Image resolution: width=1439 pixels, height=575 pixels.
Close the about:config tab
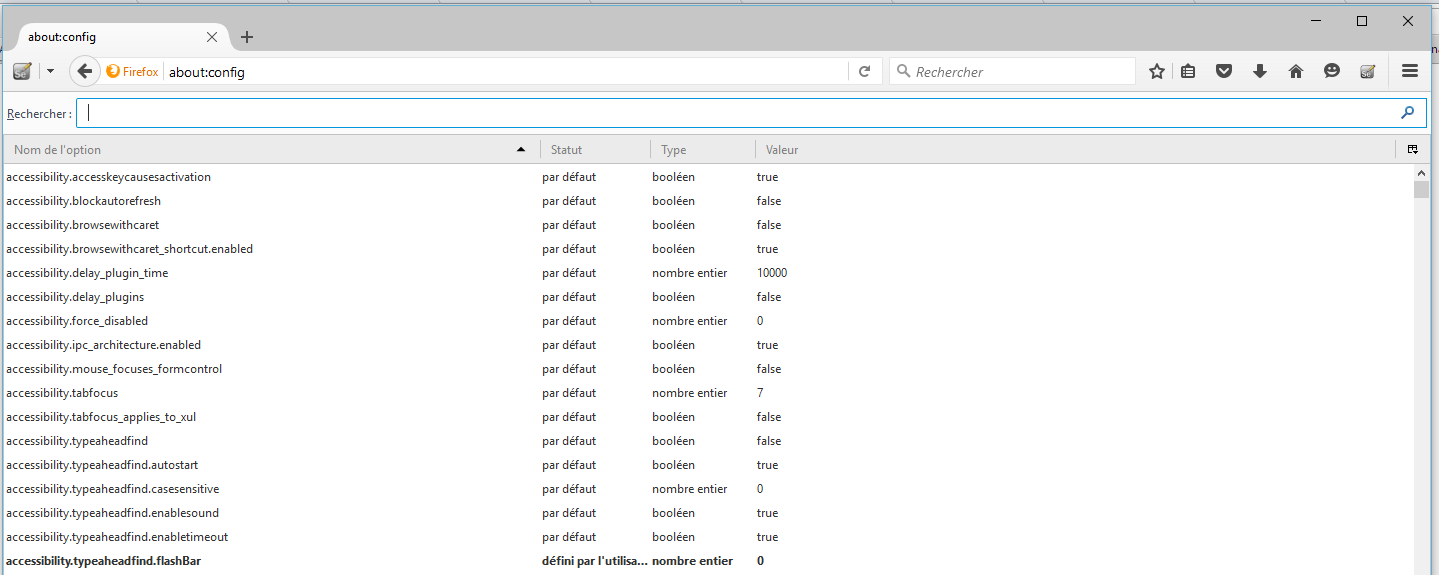[212, 37]
